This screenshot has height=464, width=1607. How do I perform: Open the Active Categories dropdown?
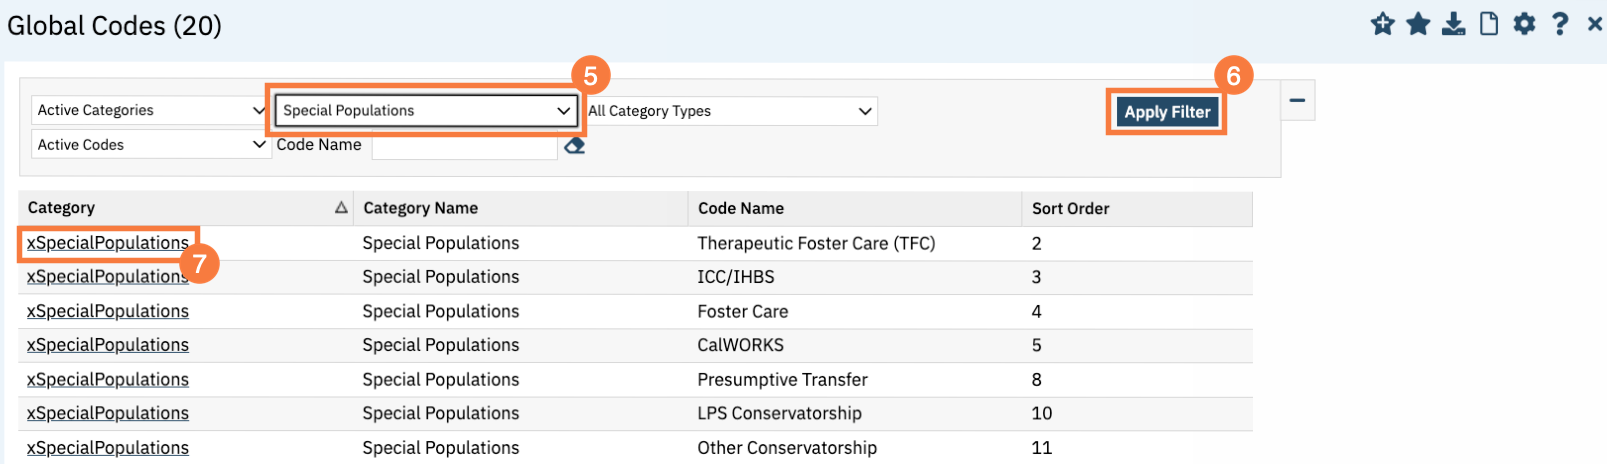coord(150,110)
